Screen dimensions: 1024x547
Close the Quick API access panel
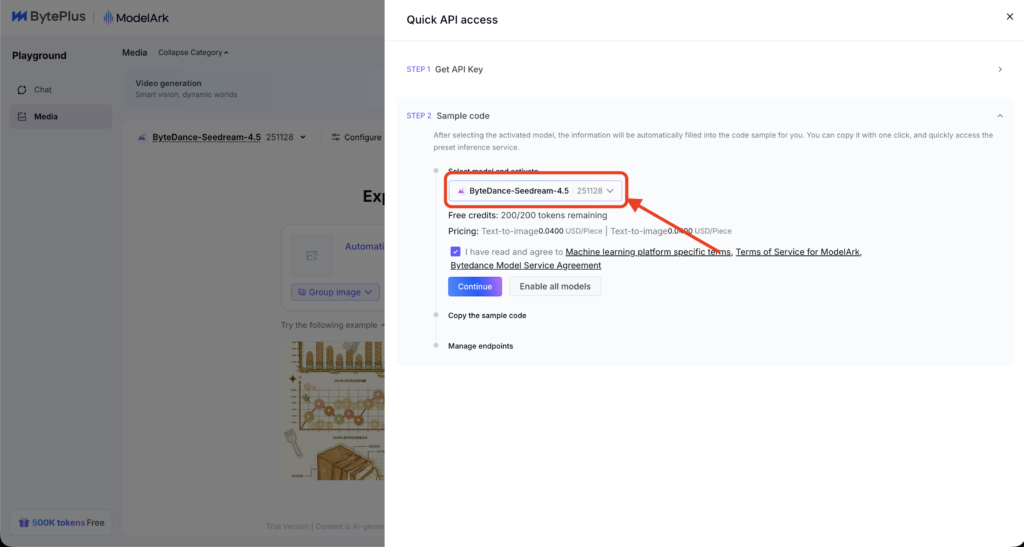[1009, 16]
